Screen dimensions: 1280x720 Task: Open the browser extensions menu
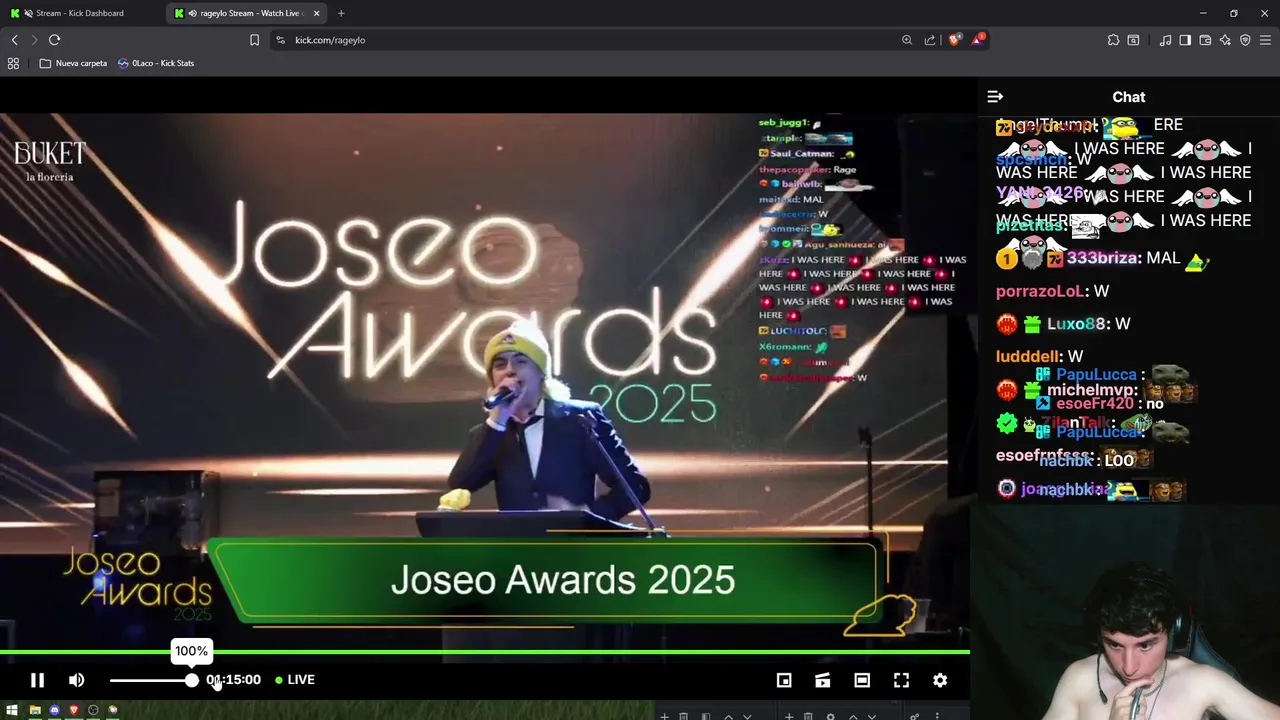pos(1113,40)
